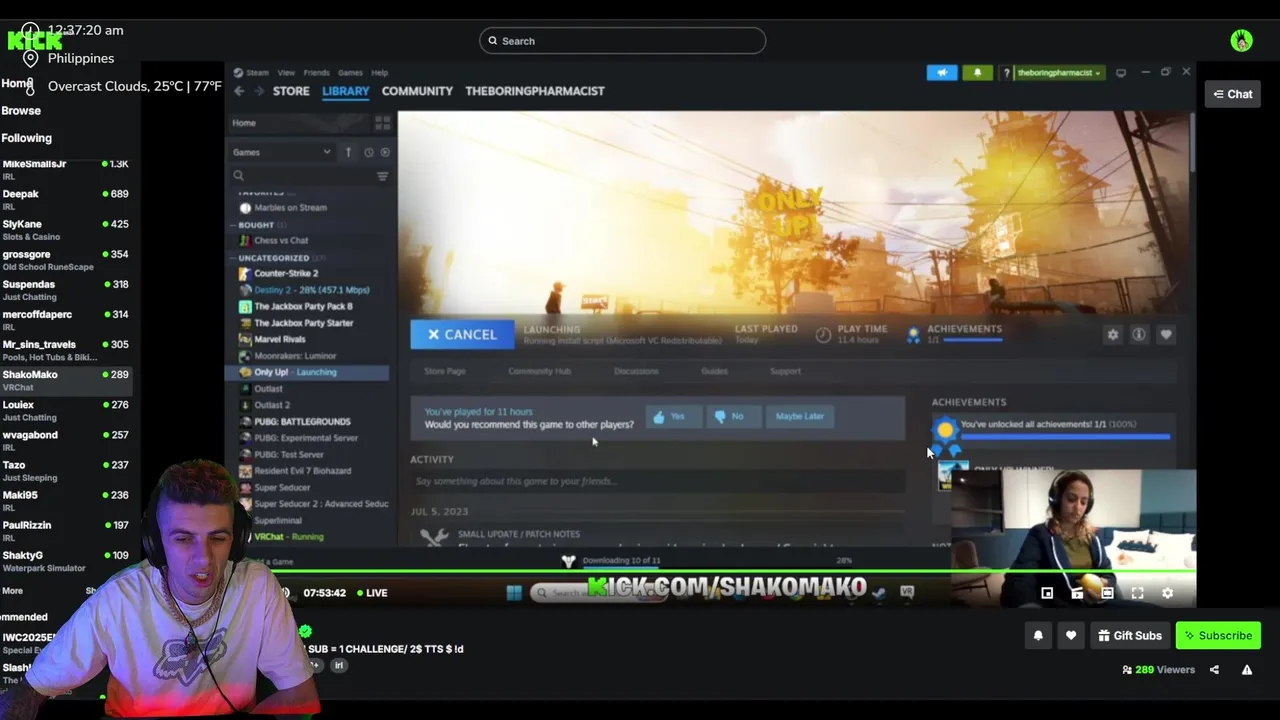The height and width of the screenshot is (720, 1280).
Task: Open the Friends menu in Steam
Action: pos(316,73)
